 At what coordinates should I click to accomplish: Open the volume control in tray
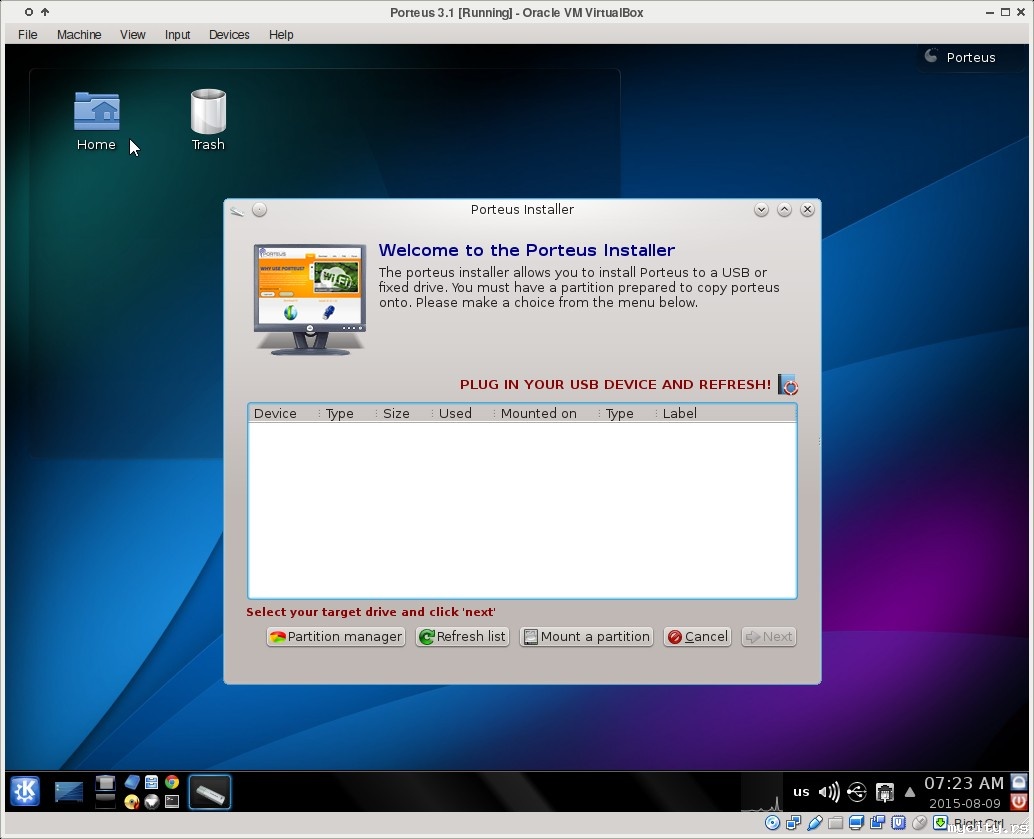829,792
